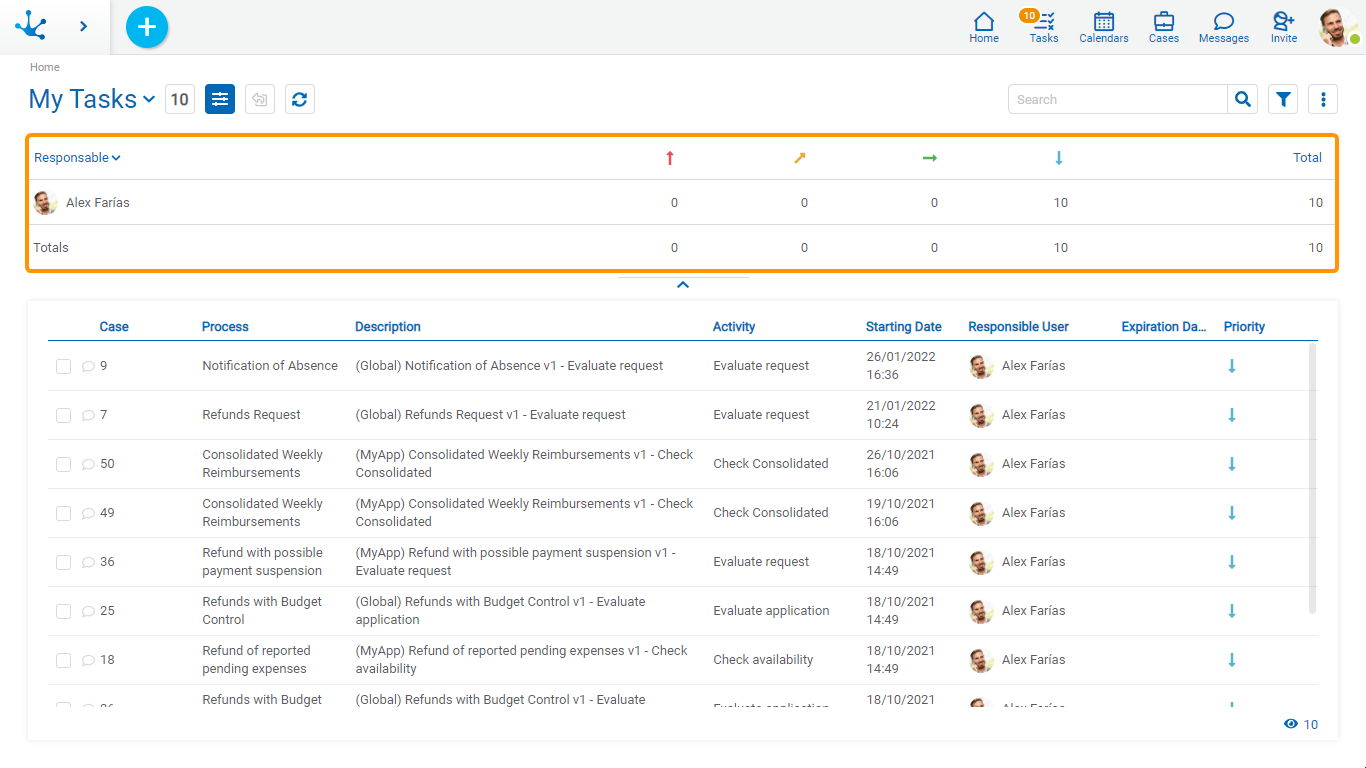Sort by the Activity column header
Screen dimensions: 1366x768
734,327
